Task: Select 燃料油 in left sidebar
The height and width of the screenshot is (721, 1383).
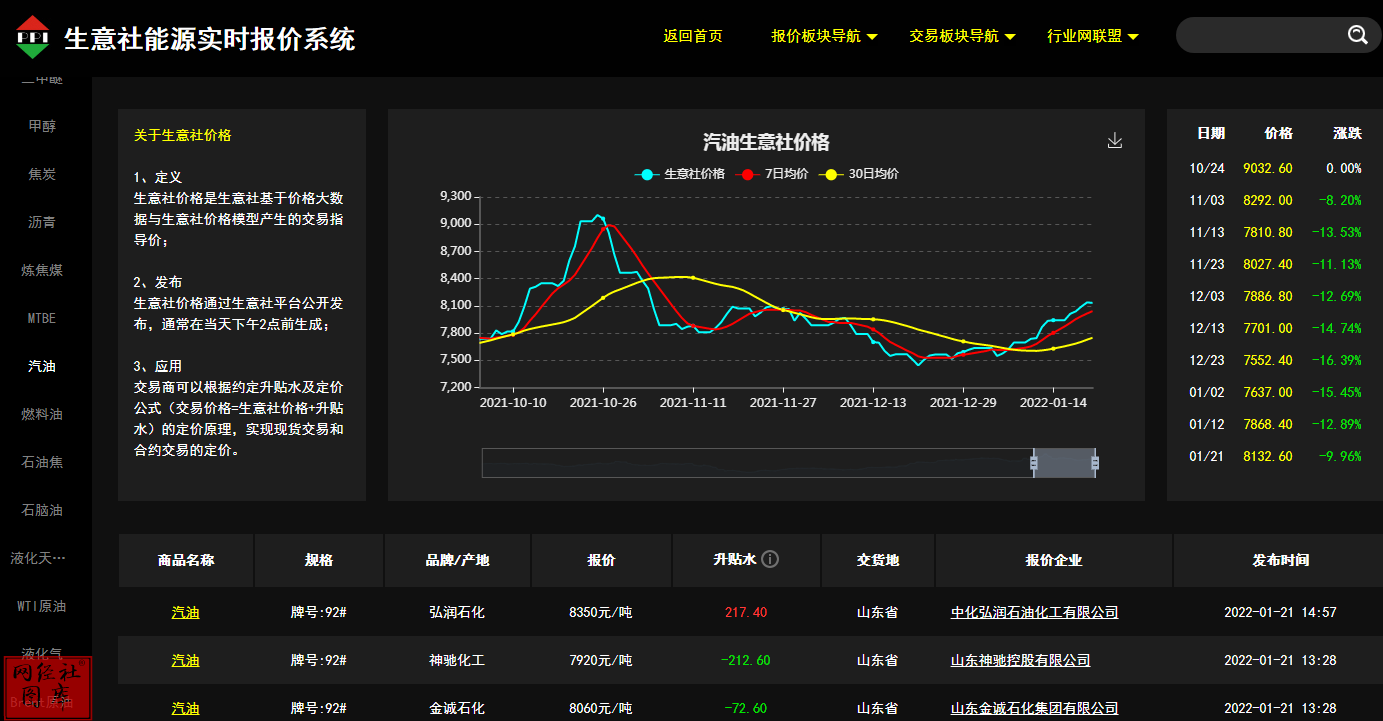Action: (x=42, y=414)
